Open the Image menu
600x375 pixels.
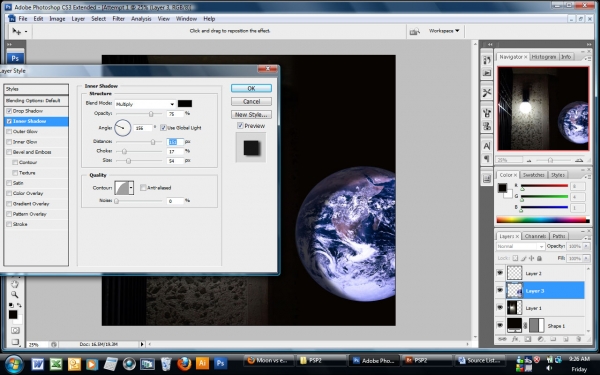[x=57, y=19]
